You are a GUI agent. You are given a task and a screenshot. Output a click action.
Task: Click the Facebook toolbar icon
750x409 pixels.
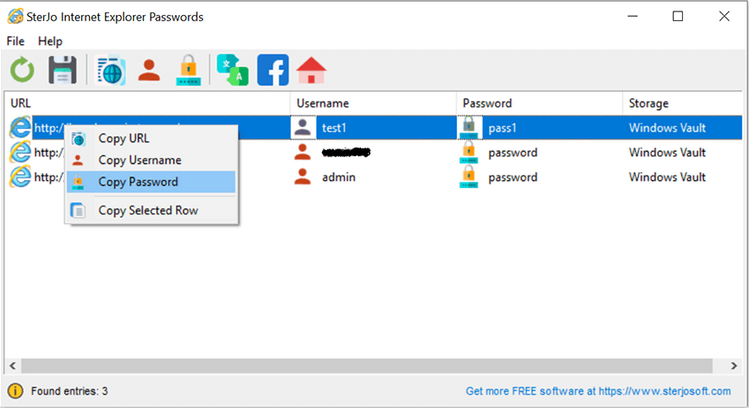273,70
